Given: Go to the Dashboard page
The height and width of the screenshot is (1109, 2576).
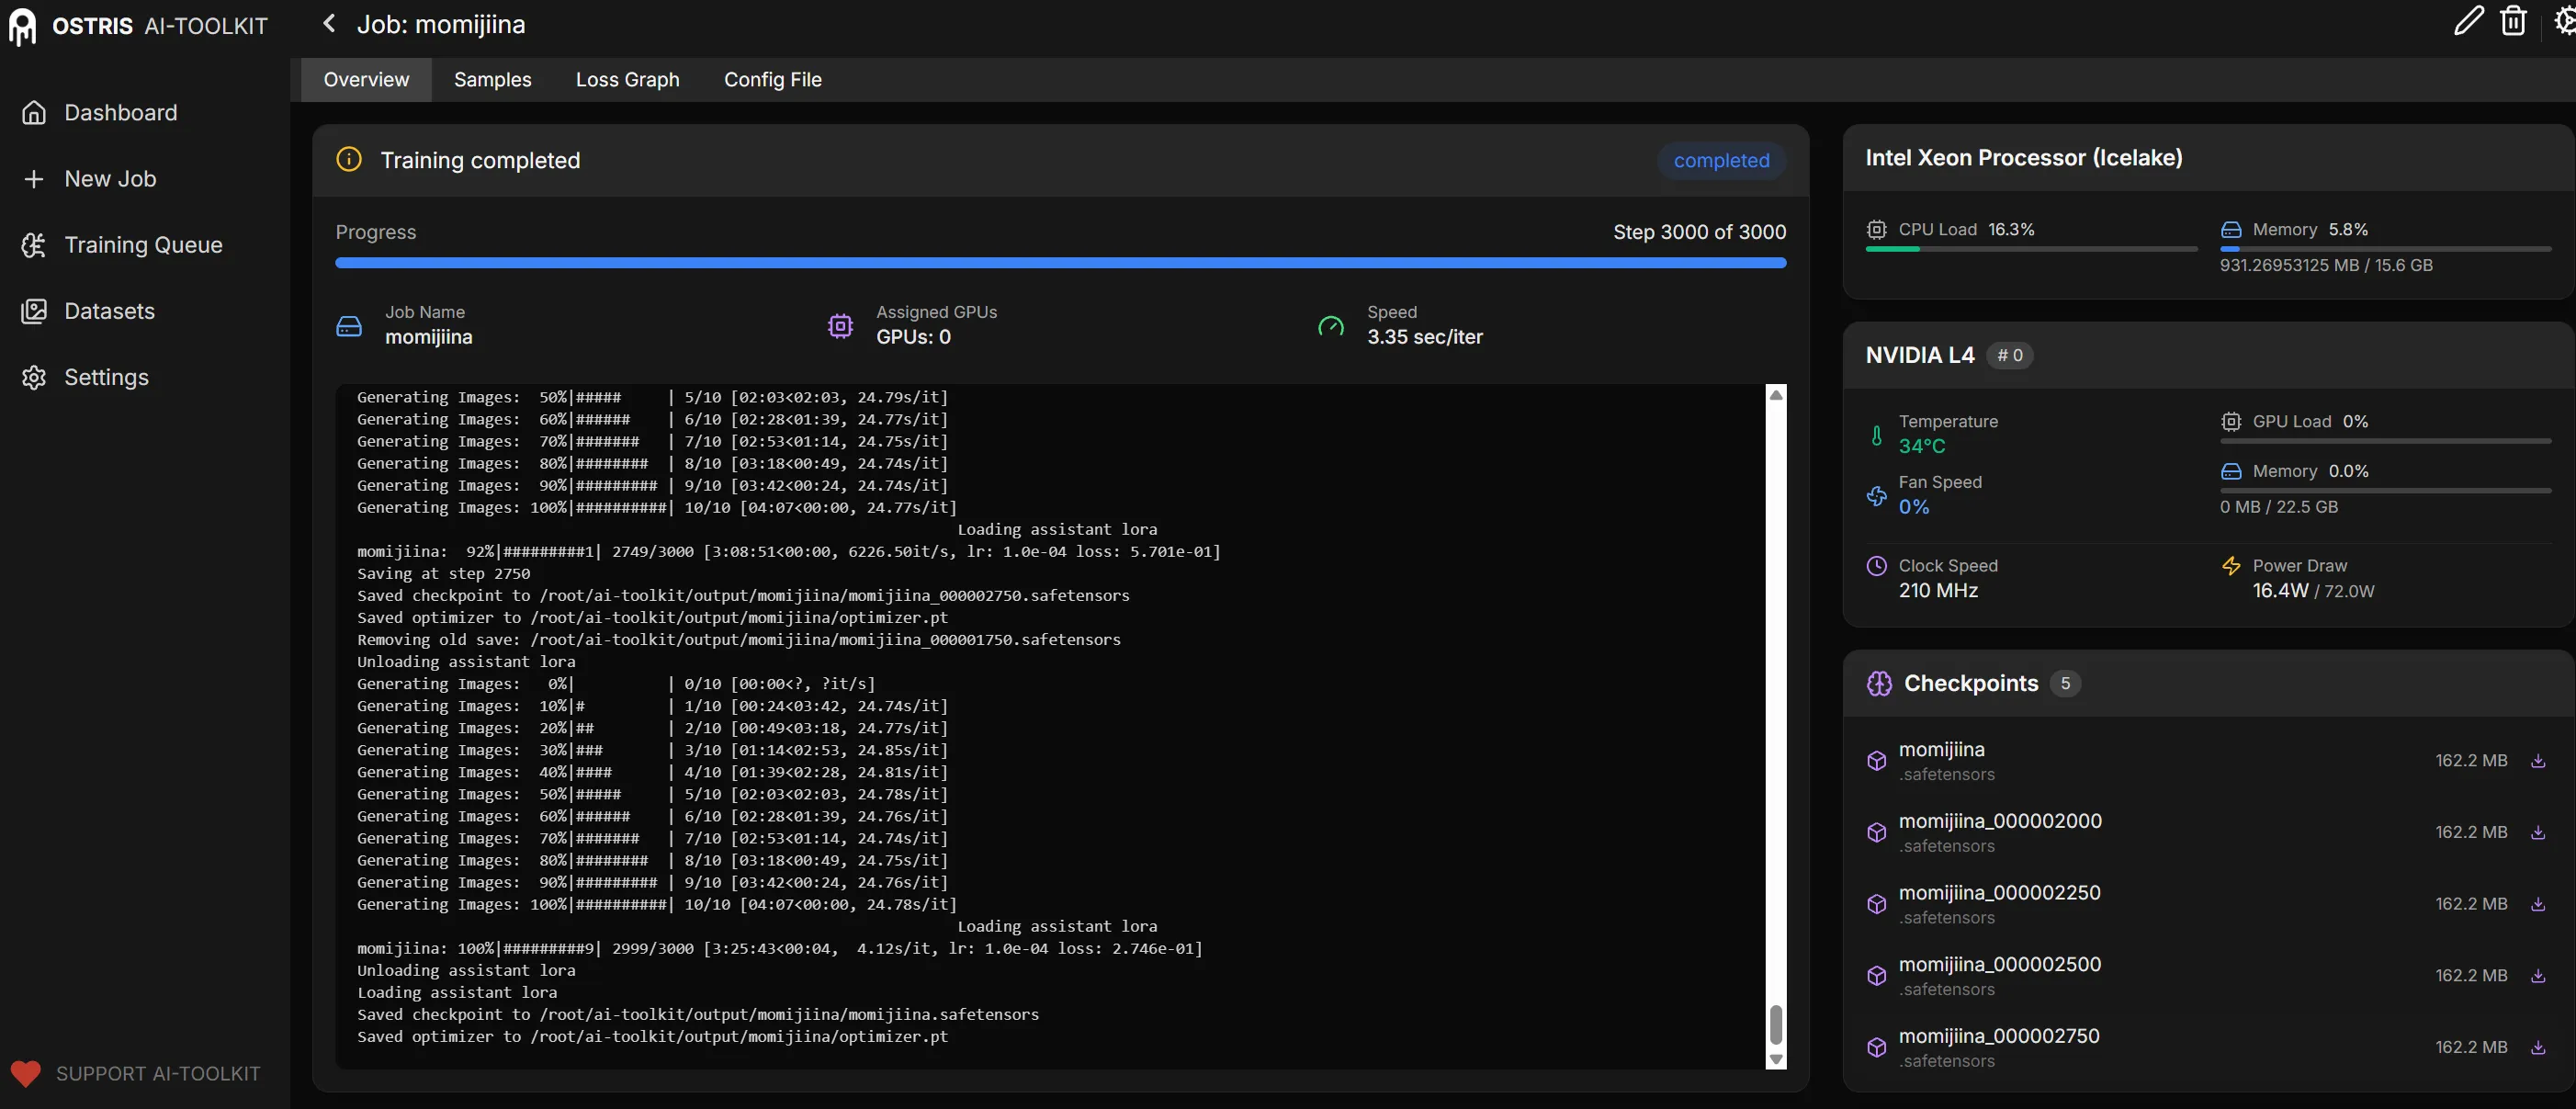Looking at the screenshot, I should point(120,113).
